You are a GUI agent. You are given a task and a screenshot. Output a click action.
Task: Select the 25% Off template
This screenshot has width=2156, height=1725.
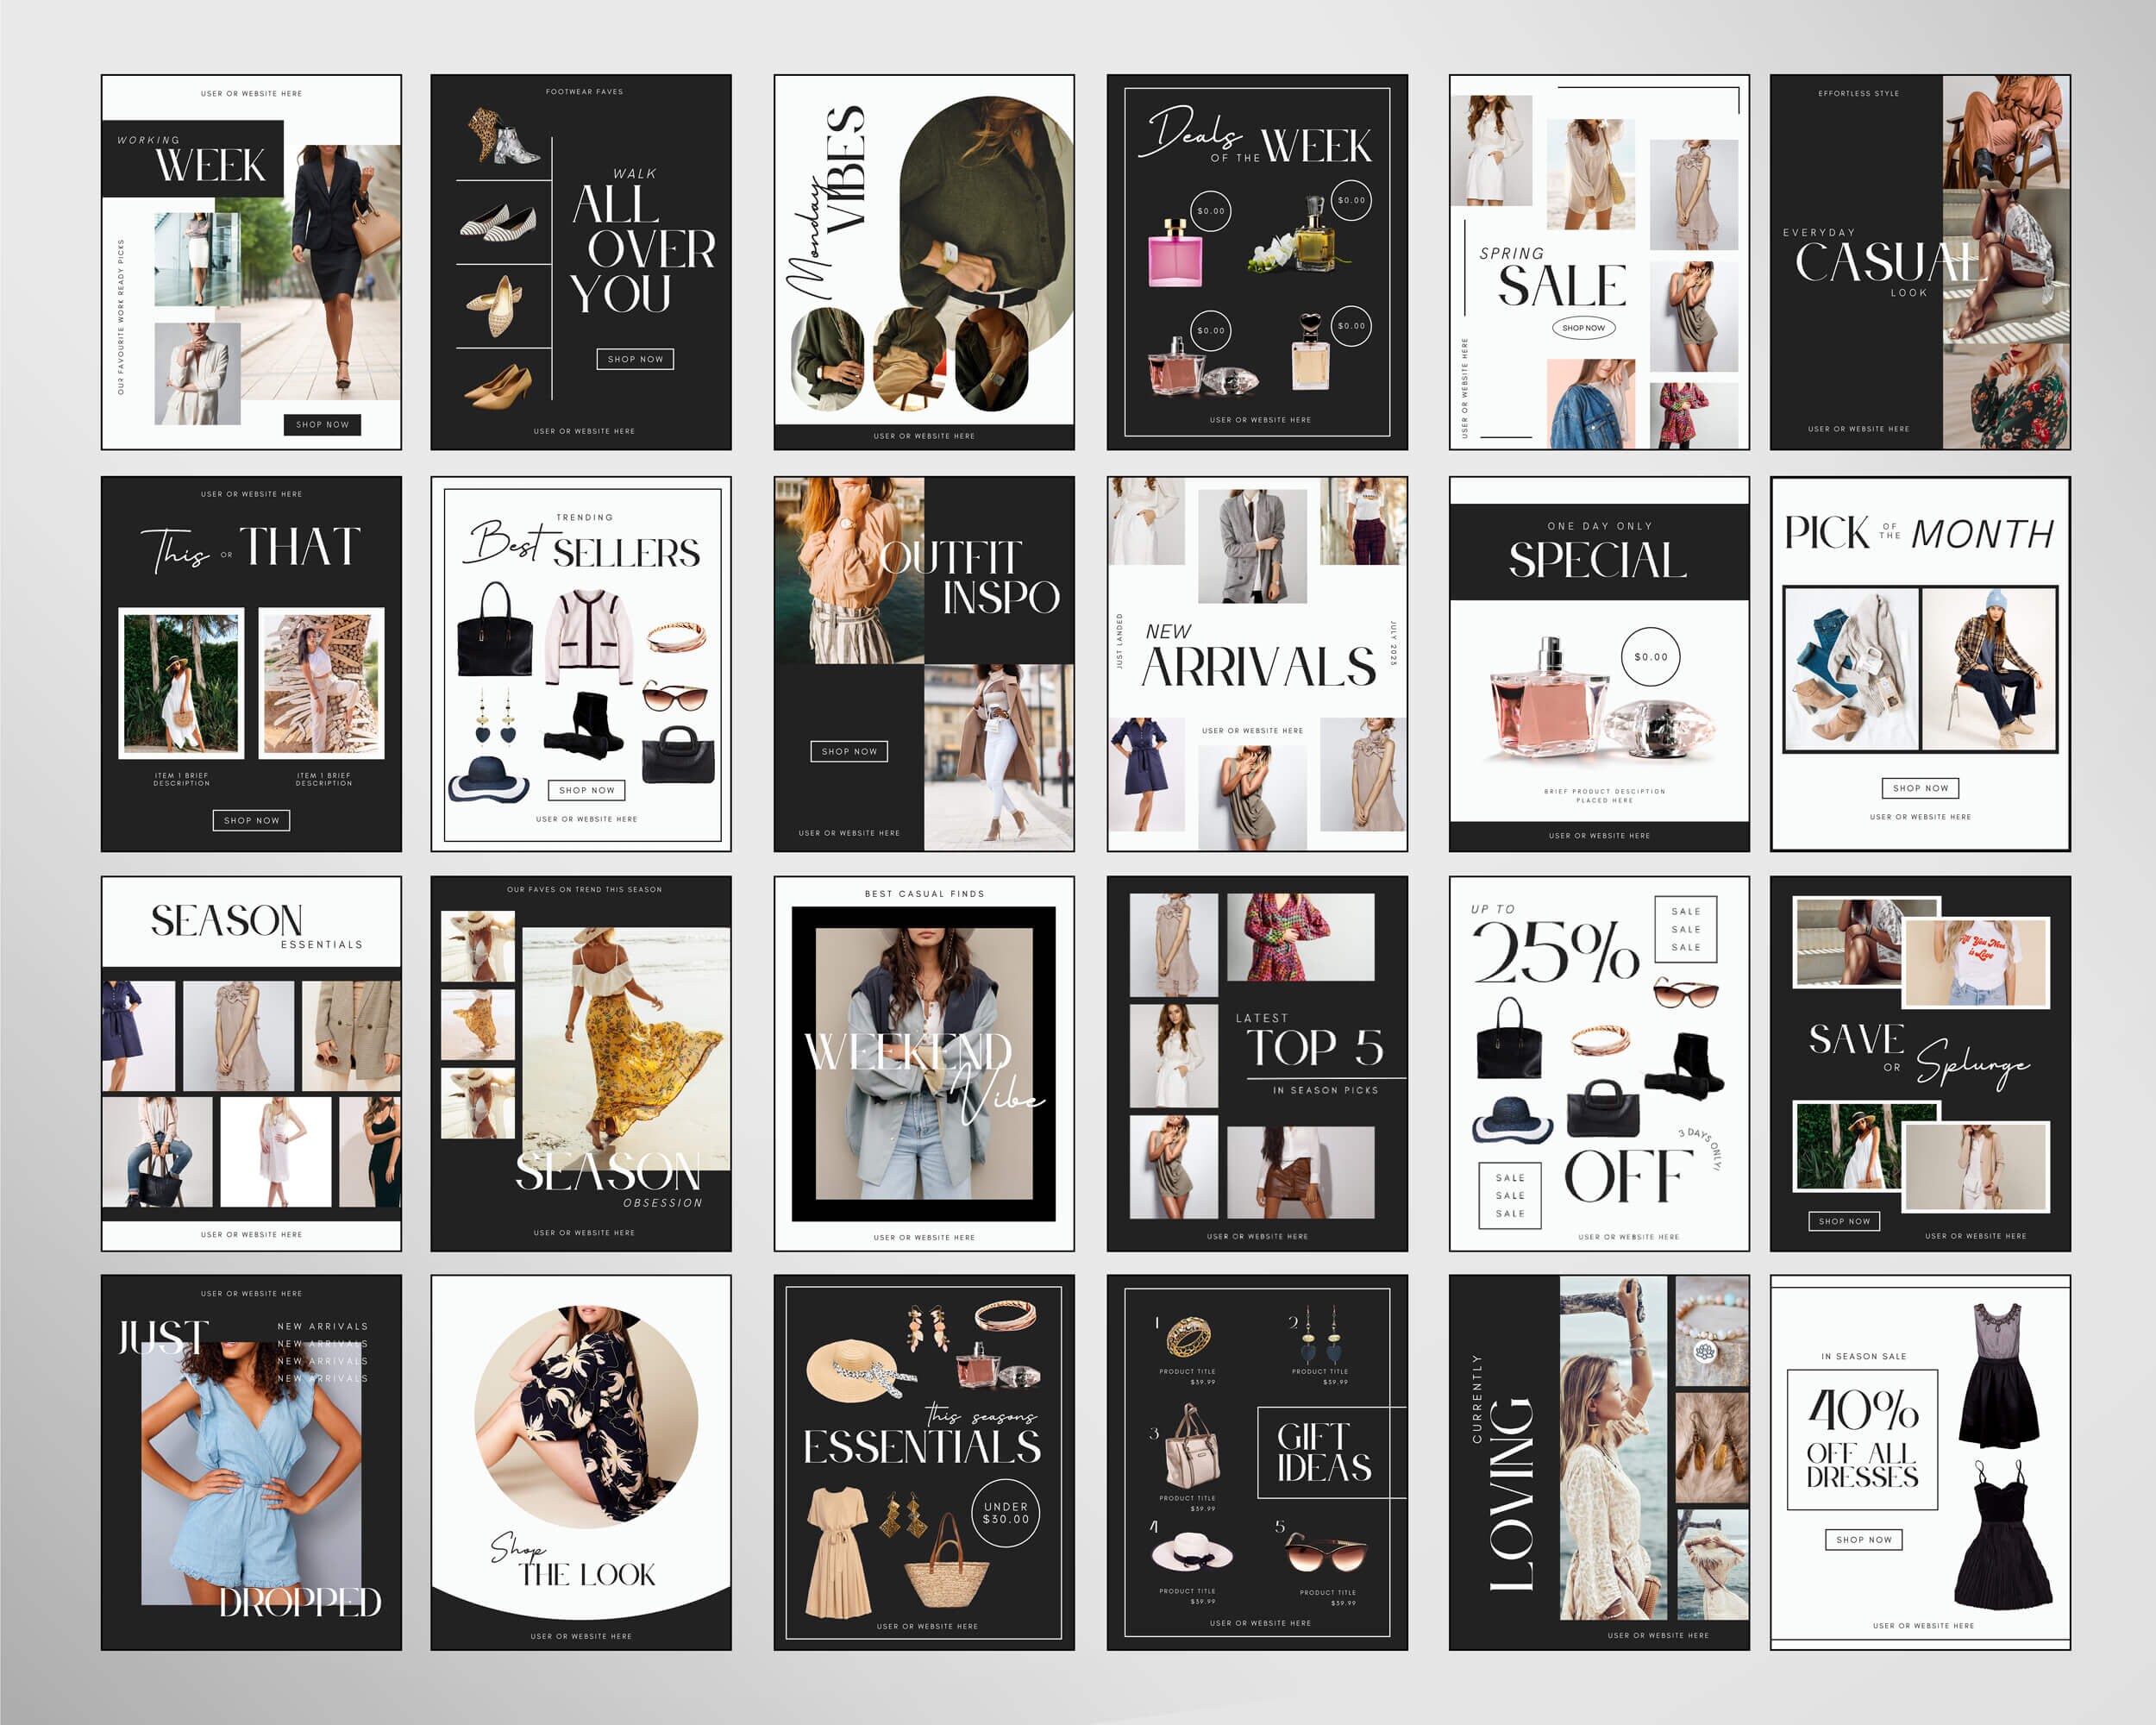1599,1064
